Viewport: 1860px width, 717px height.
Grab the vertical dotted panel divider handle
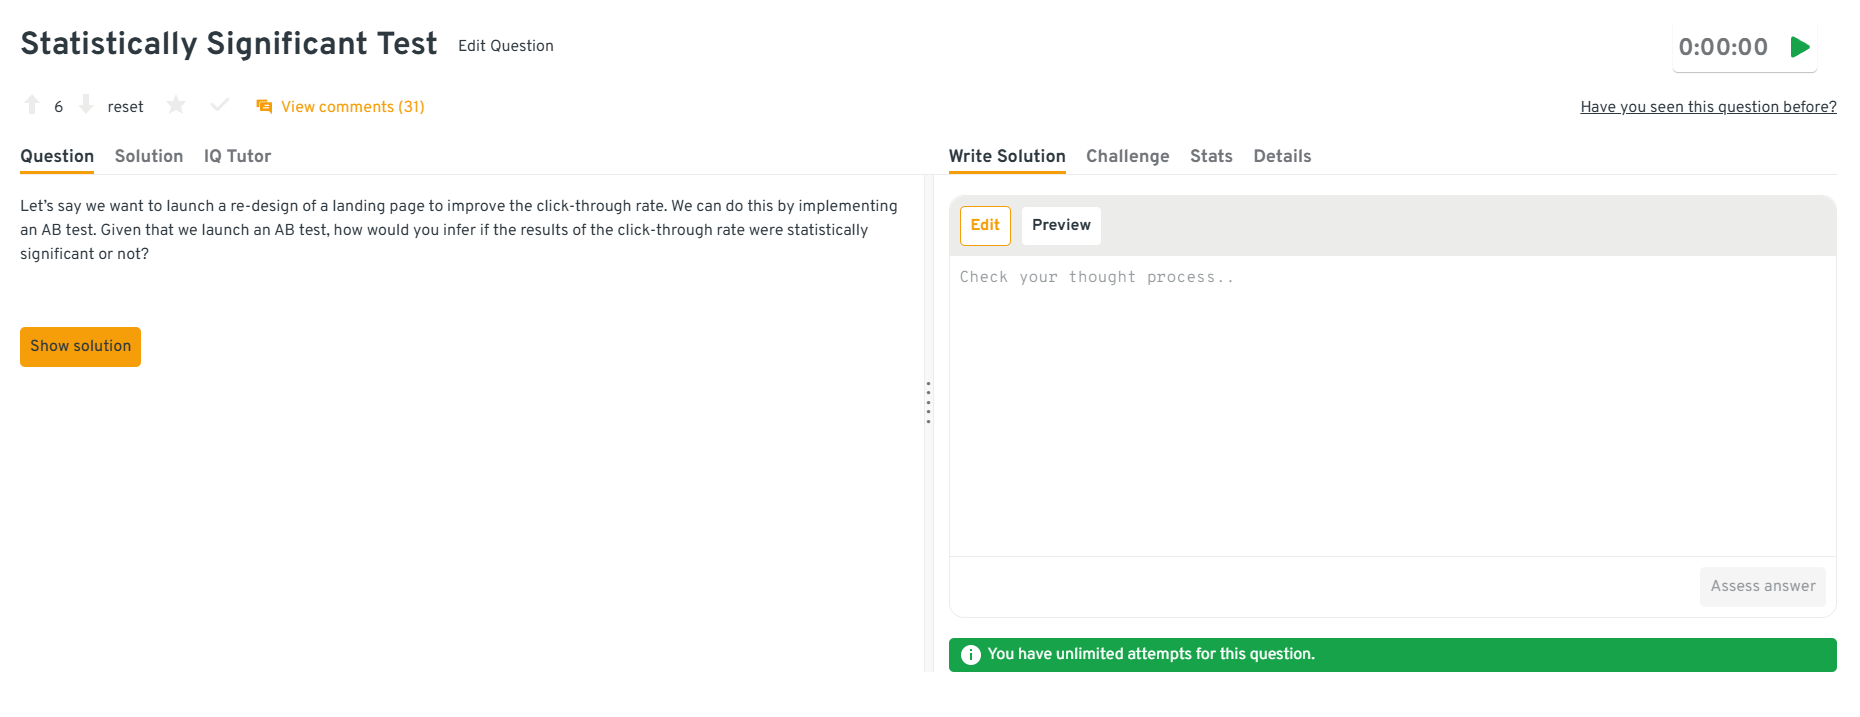click(x=928, y=402)
